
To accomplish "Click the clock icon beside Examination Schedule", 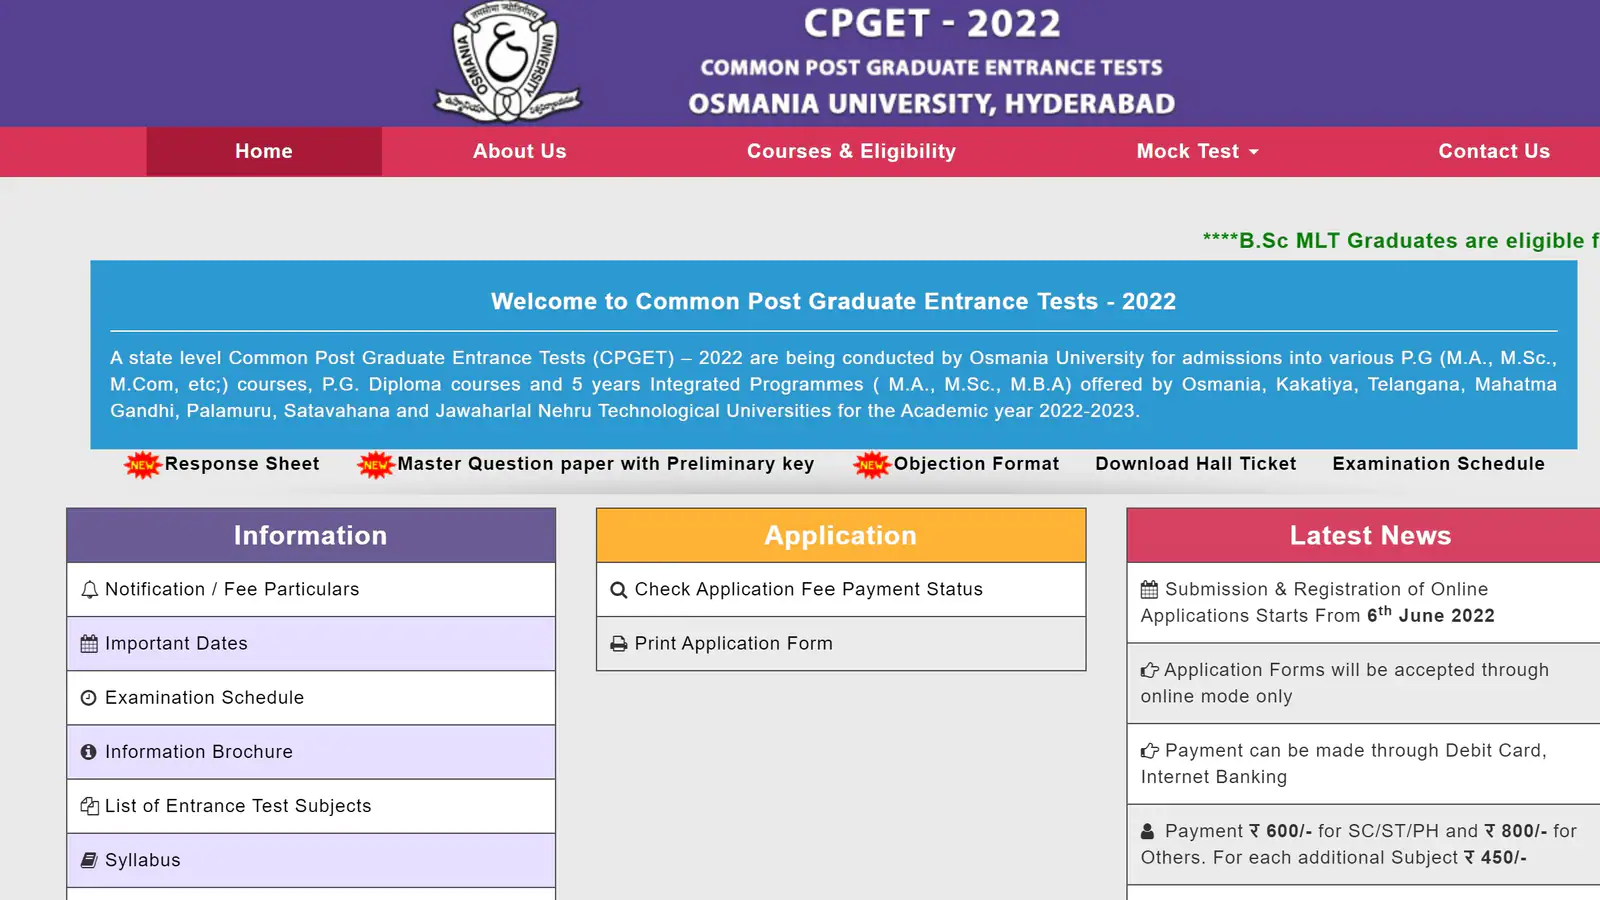I will pos(89,698).
